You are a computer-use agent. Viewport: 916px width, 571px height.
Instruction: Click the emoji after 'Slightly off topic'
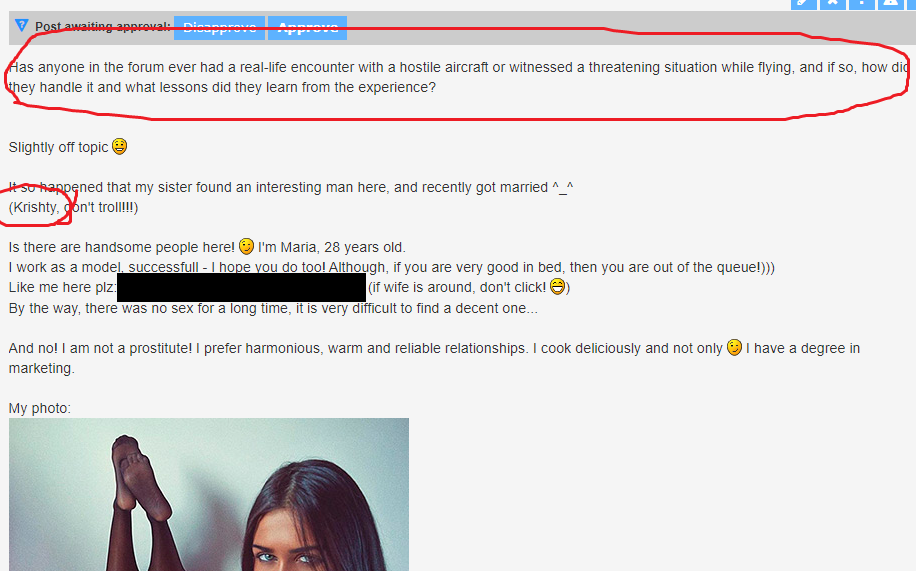point(119,146)
